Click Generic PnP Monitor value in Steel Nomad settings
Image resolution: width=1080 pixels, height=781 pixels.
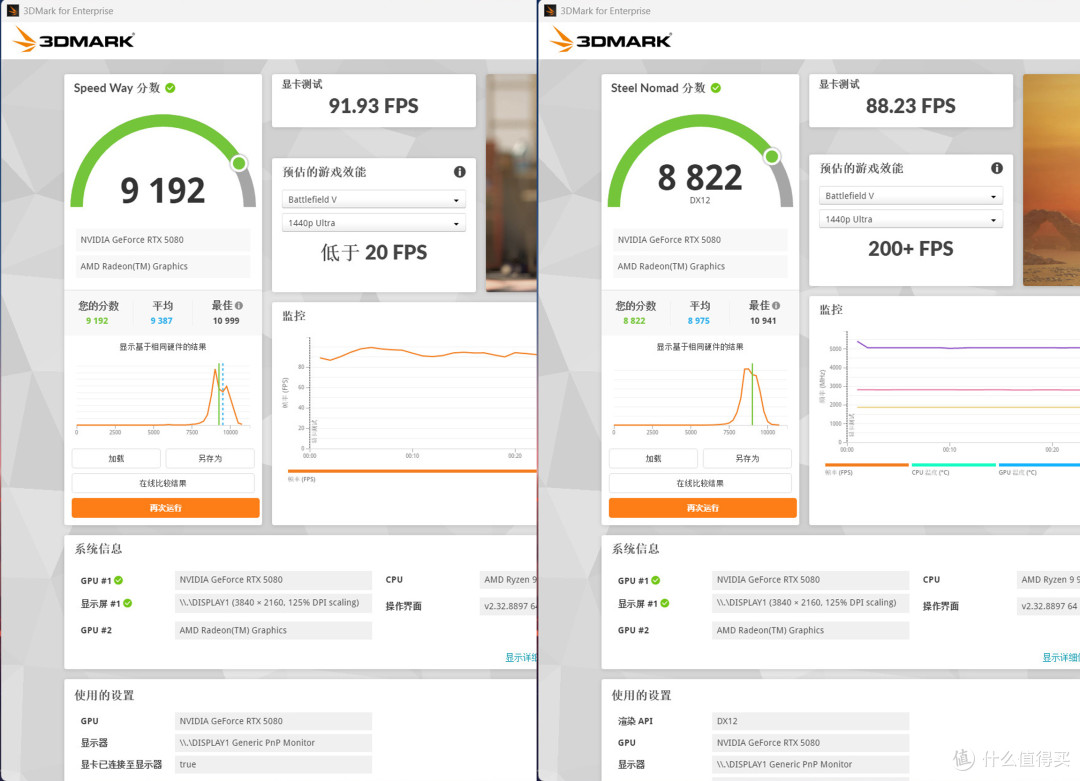(x=811, y=764)
